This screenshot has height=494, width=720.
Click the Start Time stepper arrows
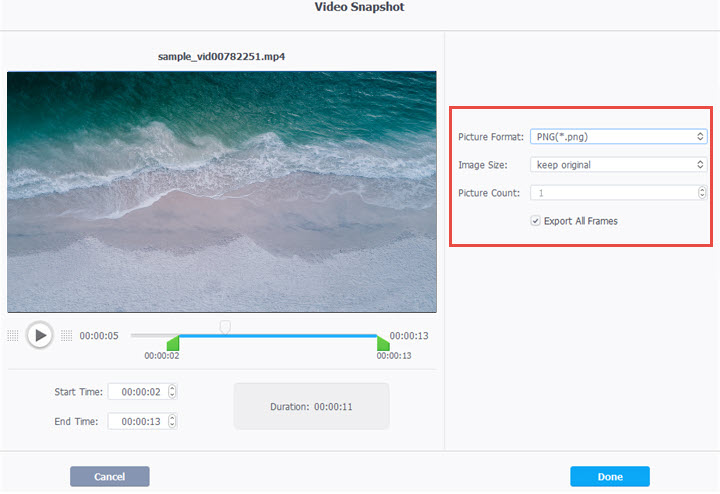[172, 392]
